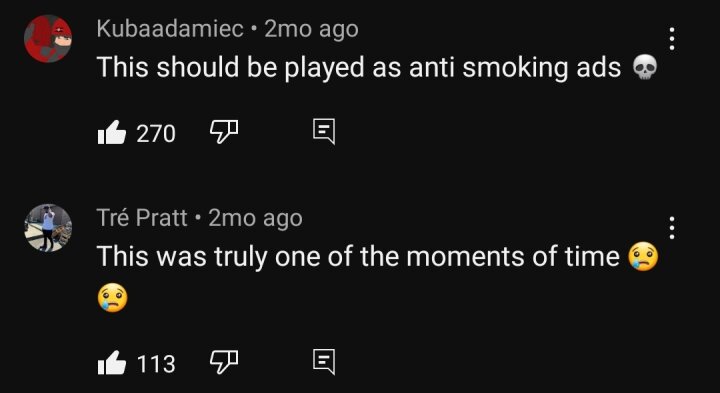Open Tré Pratt's profile avatar
Viewport: 720px width, 393px height.
(48, 228)
